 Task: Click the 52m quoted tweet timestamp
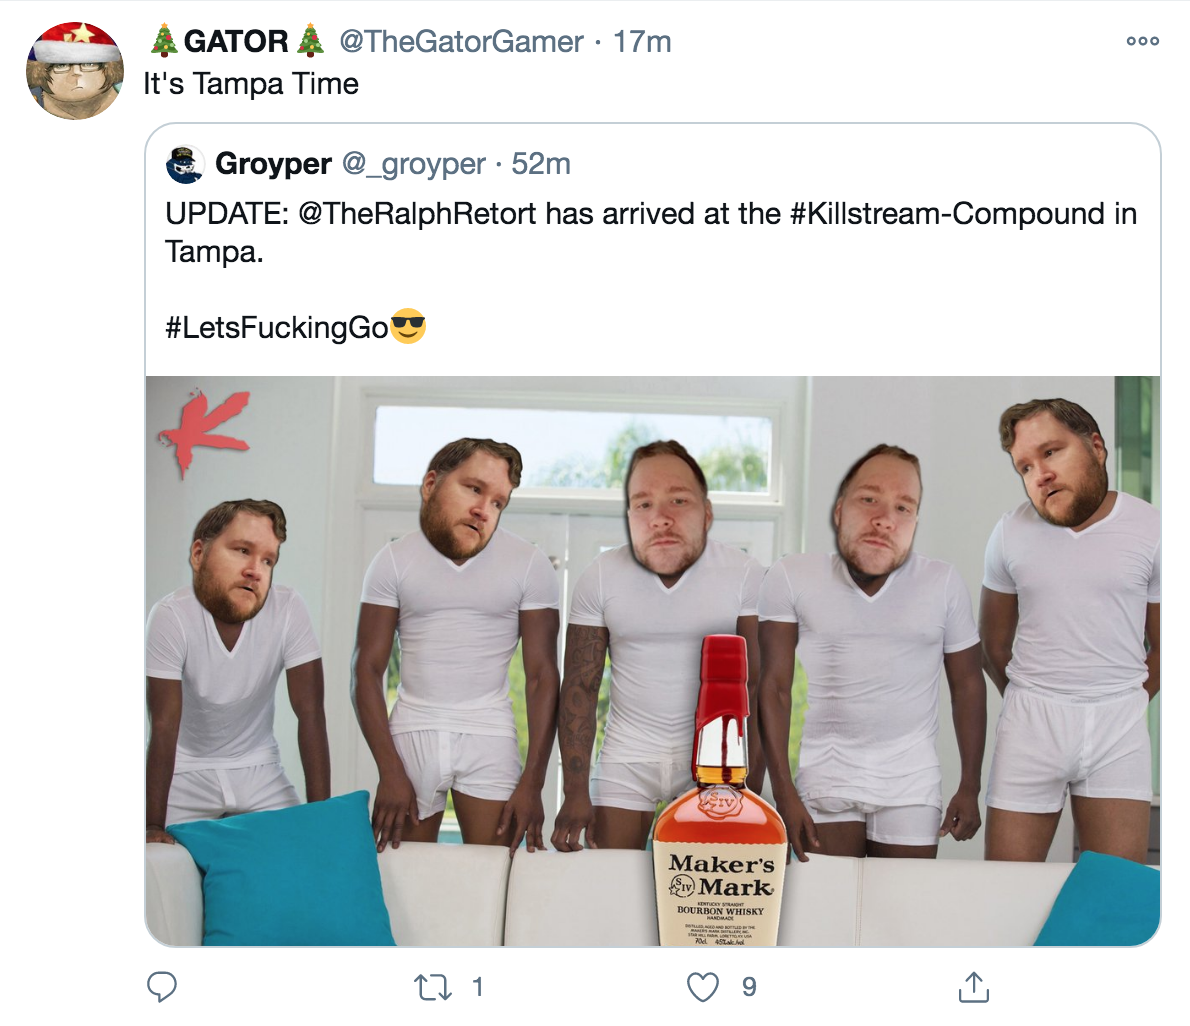(541, 164)
